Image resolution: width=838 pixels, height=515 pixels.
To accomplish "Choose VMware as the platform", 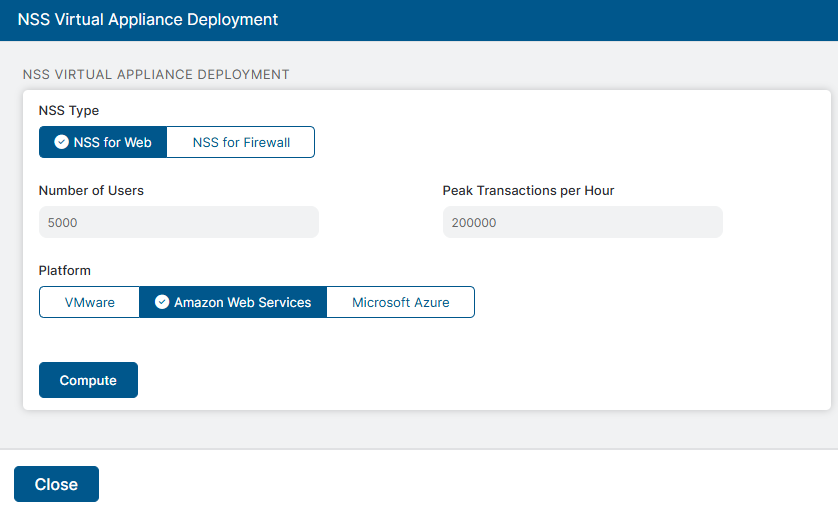I will pos(90,302).
